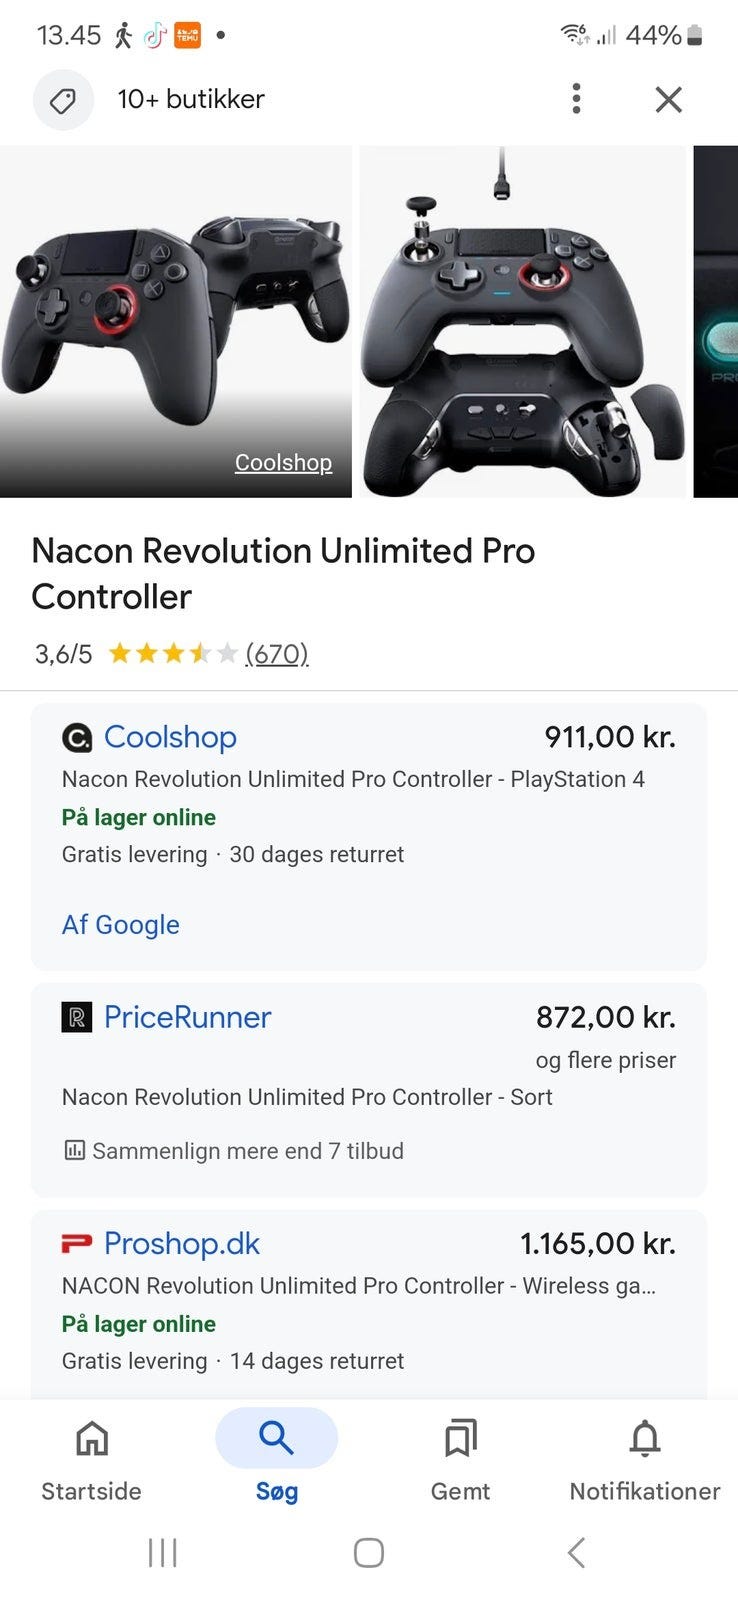Open the Notifikationer tab
738x1600 pixels.
644,1460
